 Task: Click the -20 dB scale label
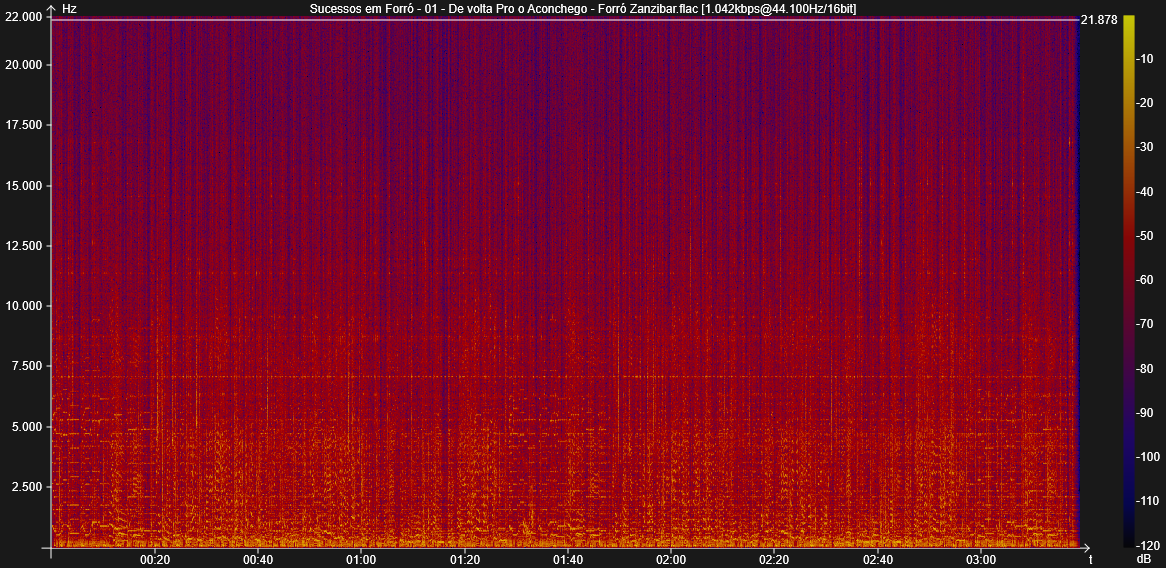pyautogui.click(x=1145, y=103)
